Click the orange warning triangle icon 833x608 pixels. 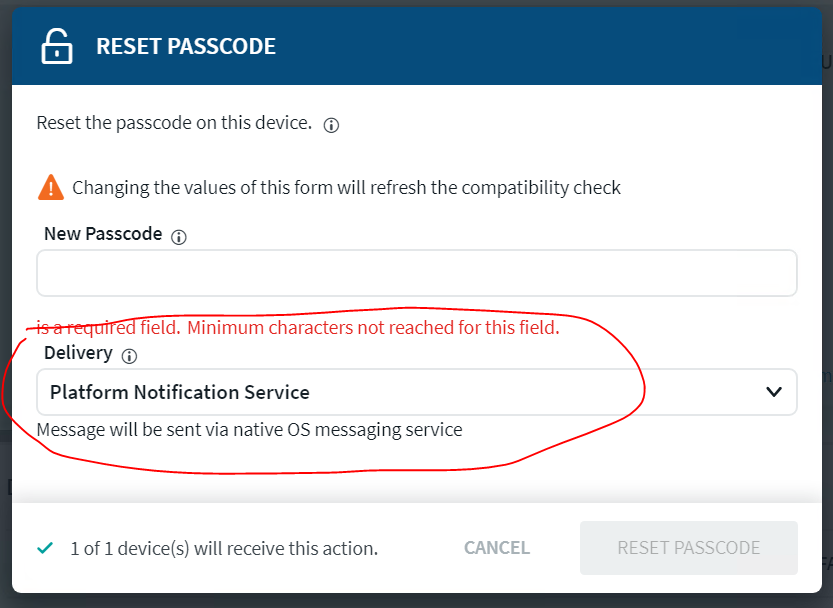(x=50, y=187)
